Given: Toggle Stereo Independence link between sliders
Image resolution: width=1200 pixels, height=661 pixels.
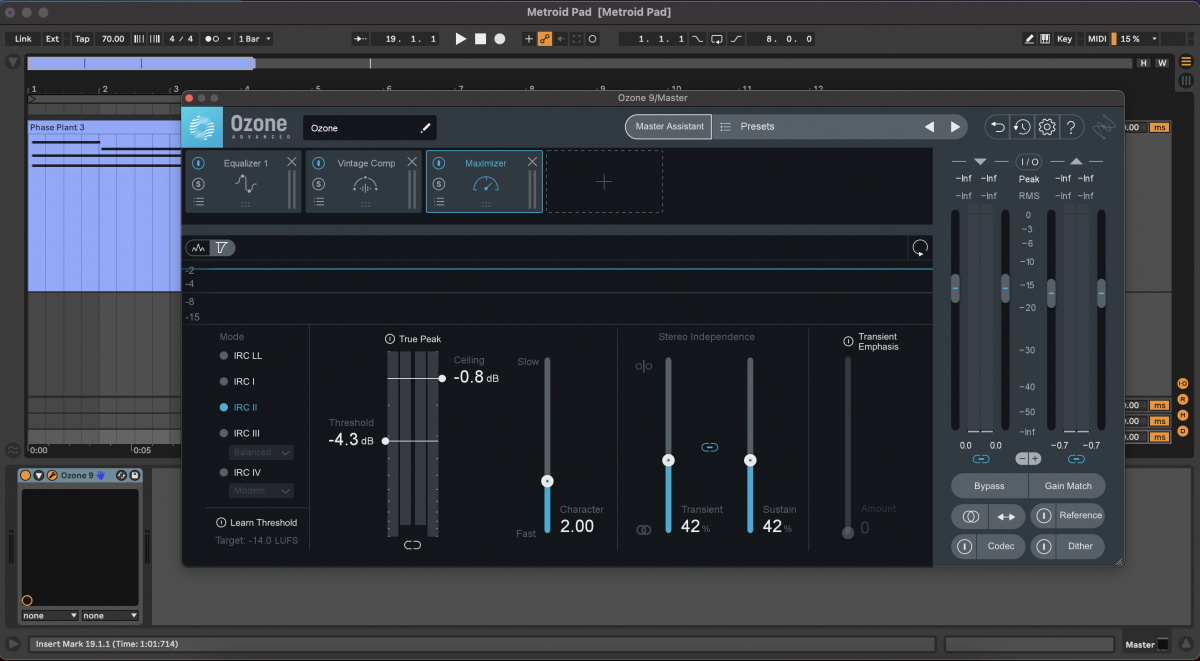Looking at the screenshot, I should click(x=709, y=447).
